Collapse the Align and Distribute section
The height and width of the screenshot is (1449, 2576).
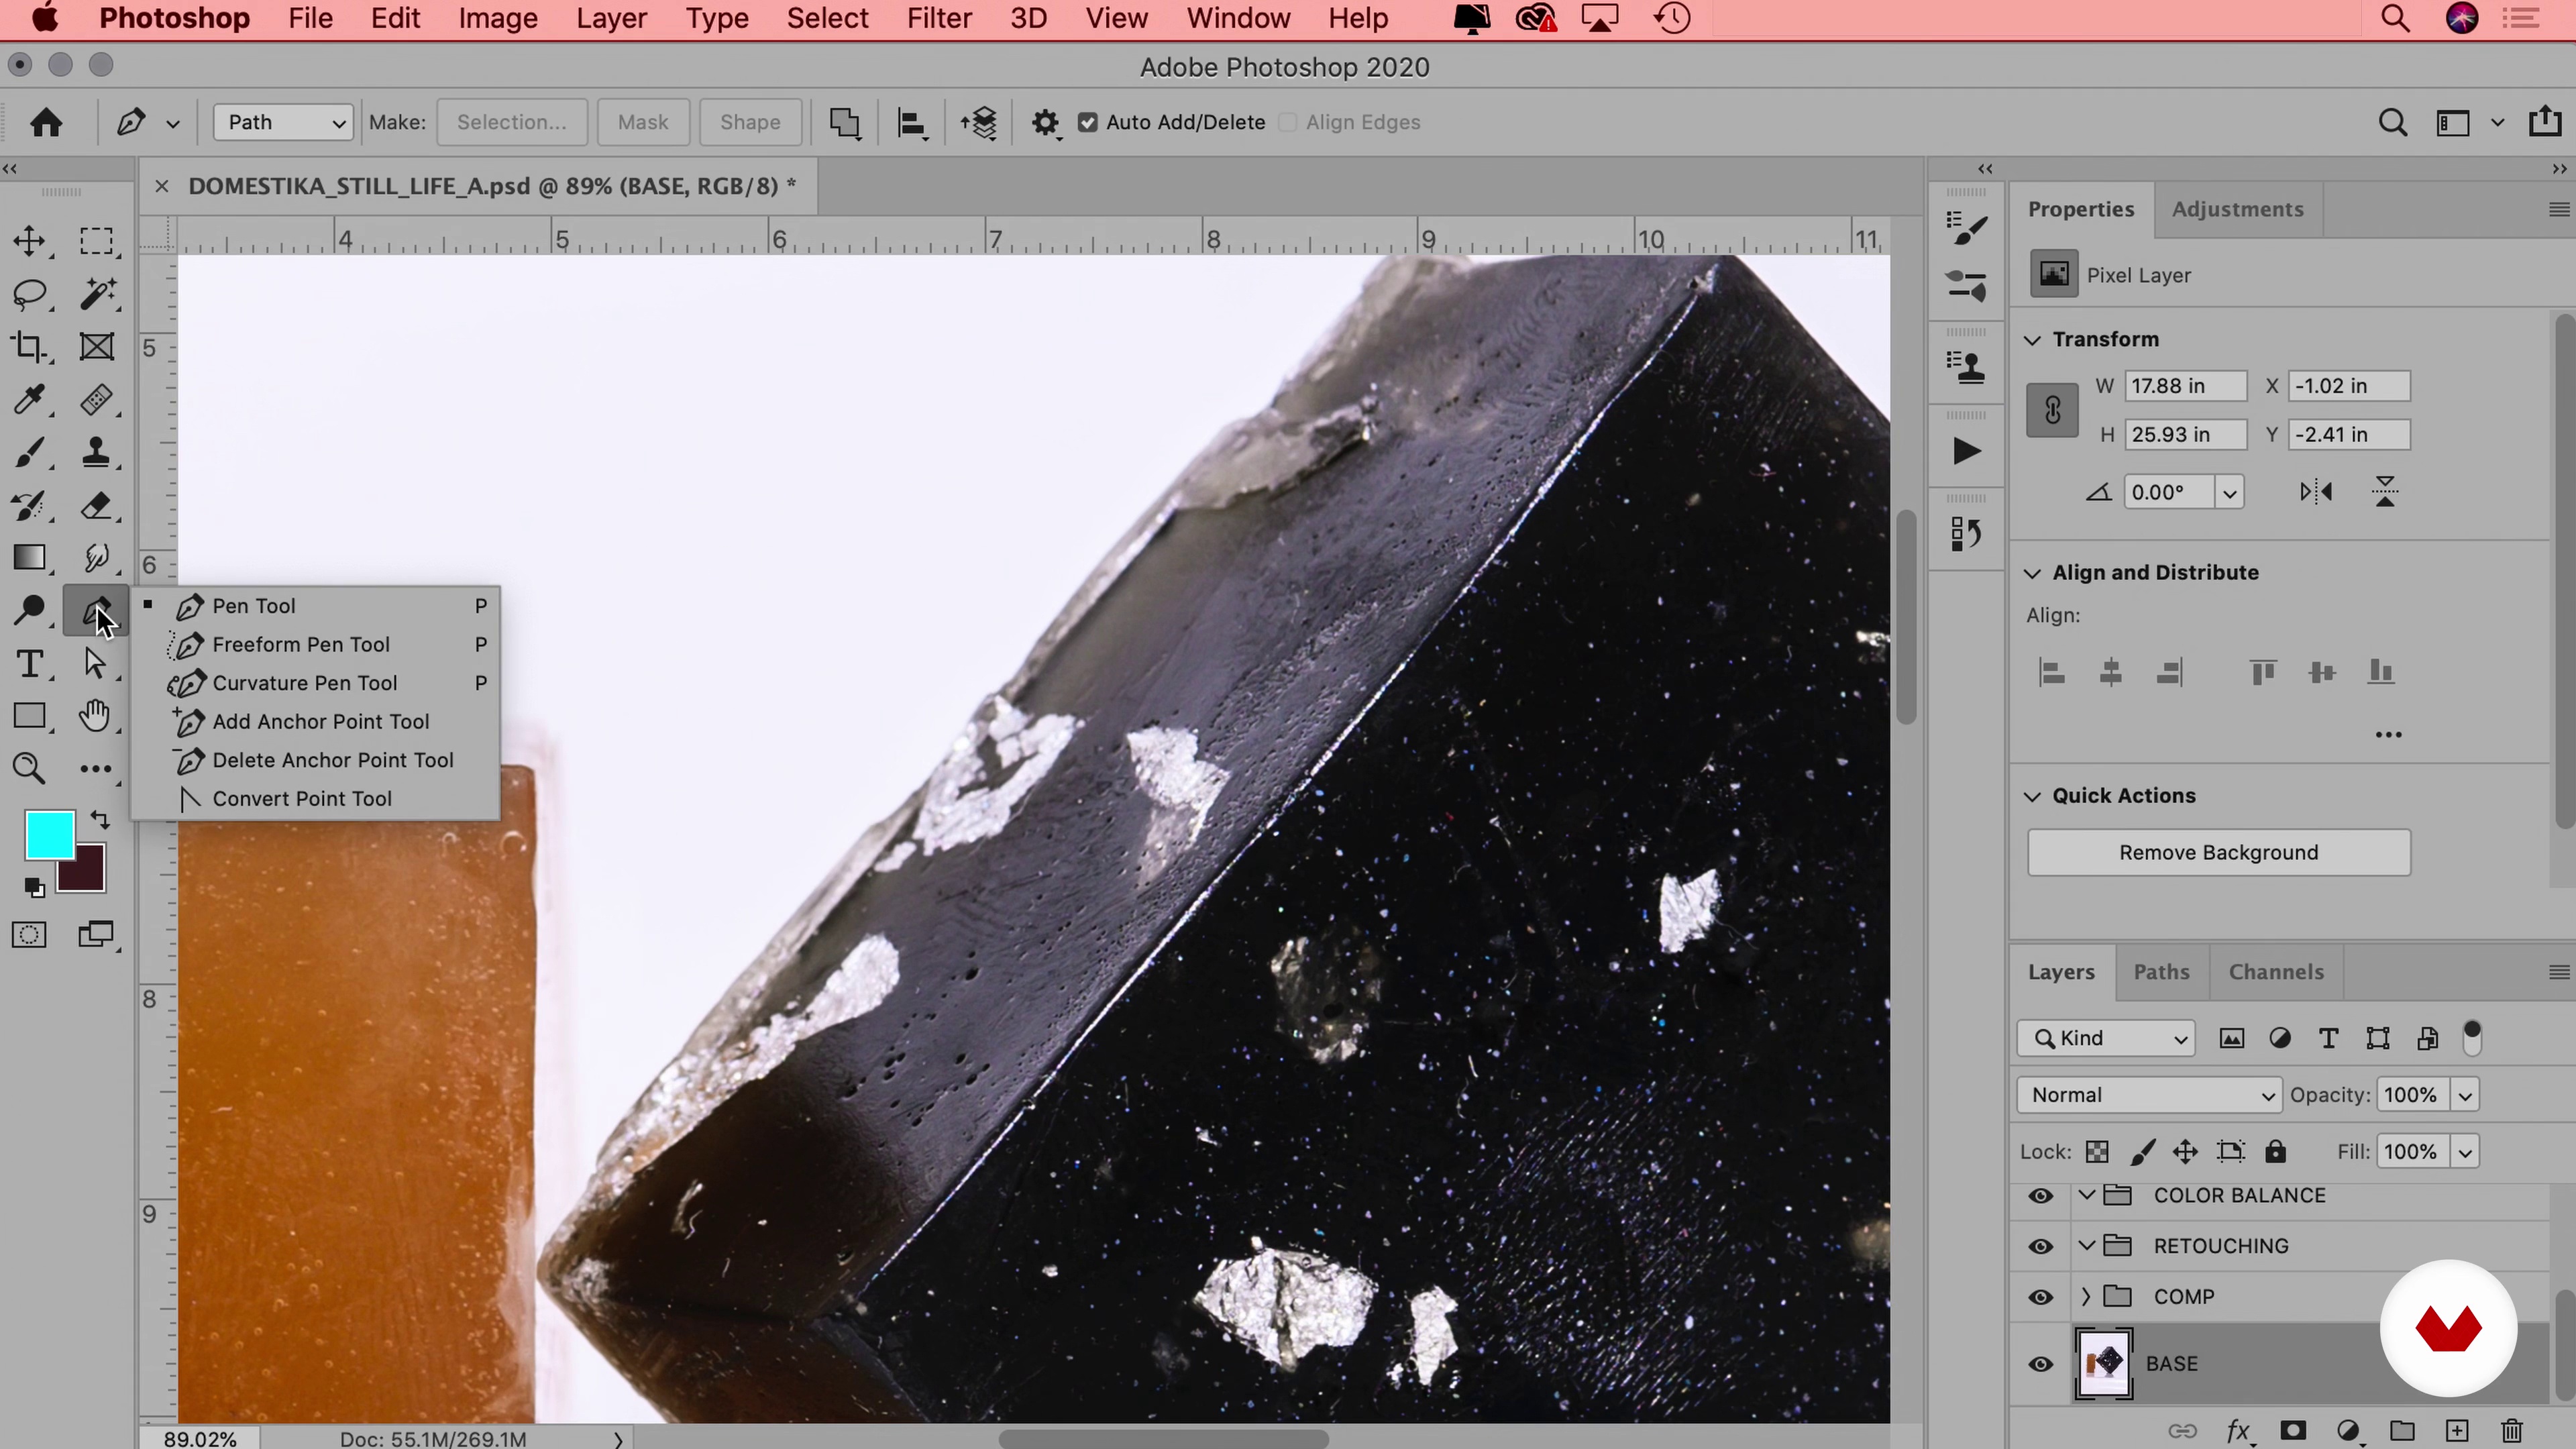[x=2032, y=573]
